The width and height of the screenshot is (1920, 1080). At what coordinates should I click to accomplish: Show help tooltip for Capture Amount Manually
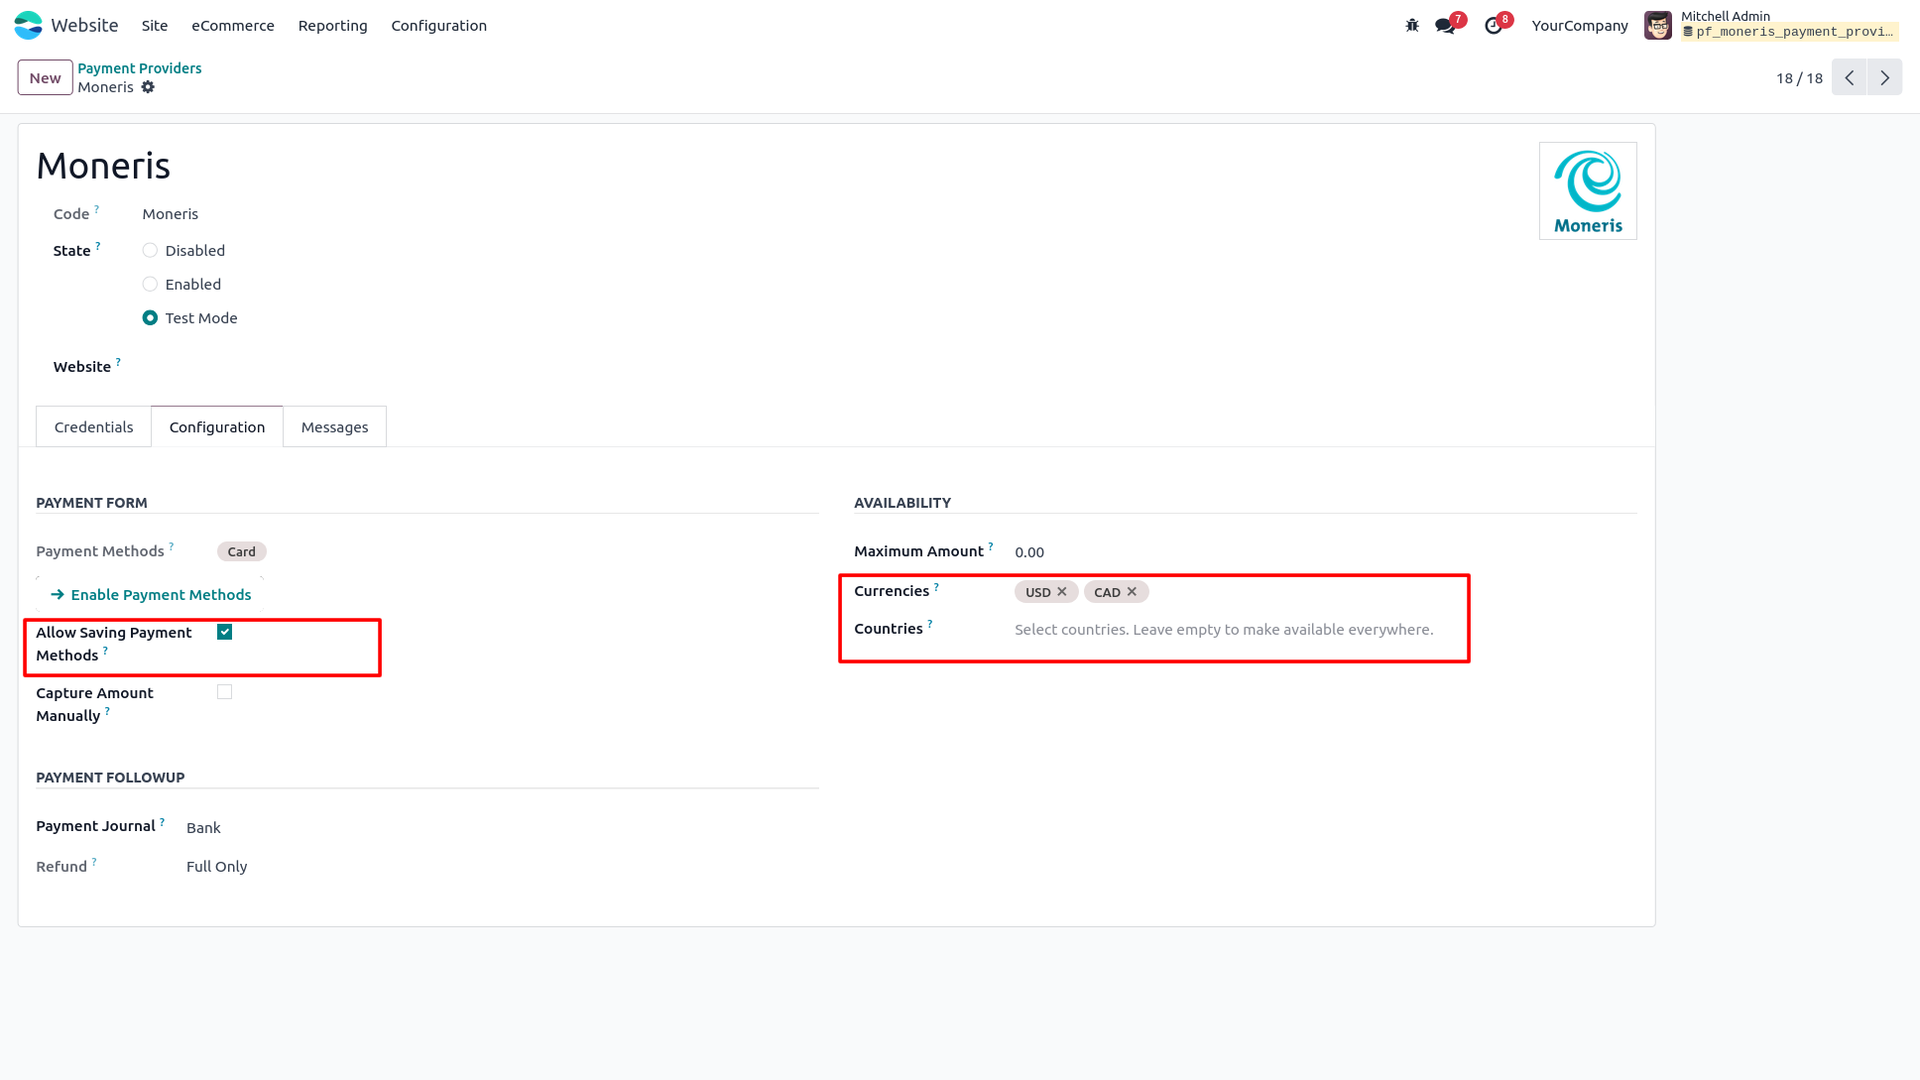tap(107, 711)
